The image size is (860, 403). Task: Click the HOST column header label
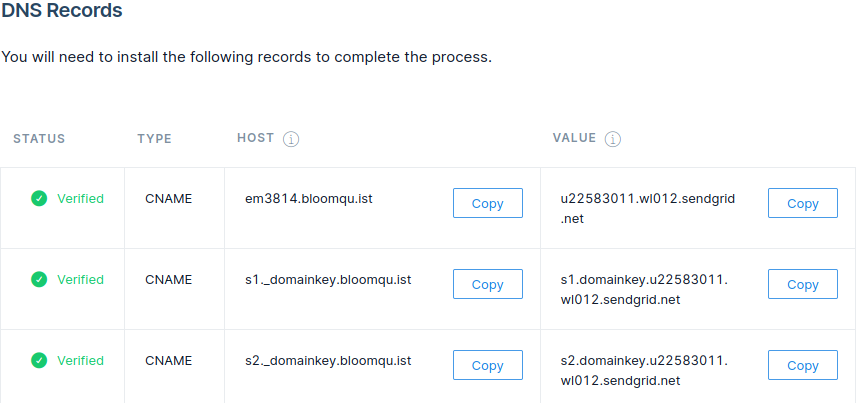(256, 138)
